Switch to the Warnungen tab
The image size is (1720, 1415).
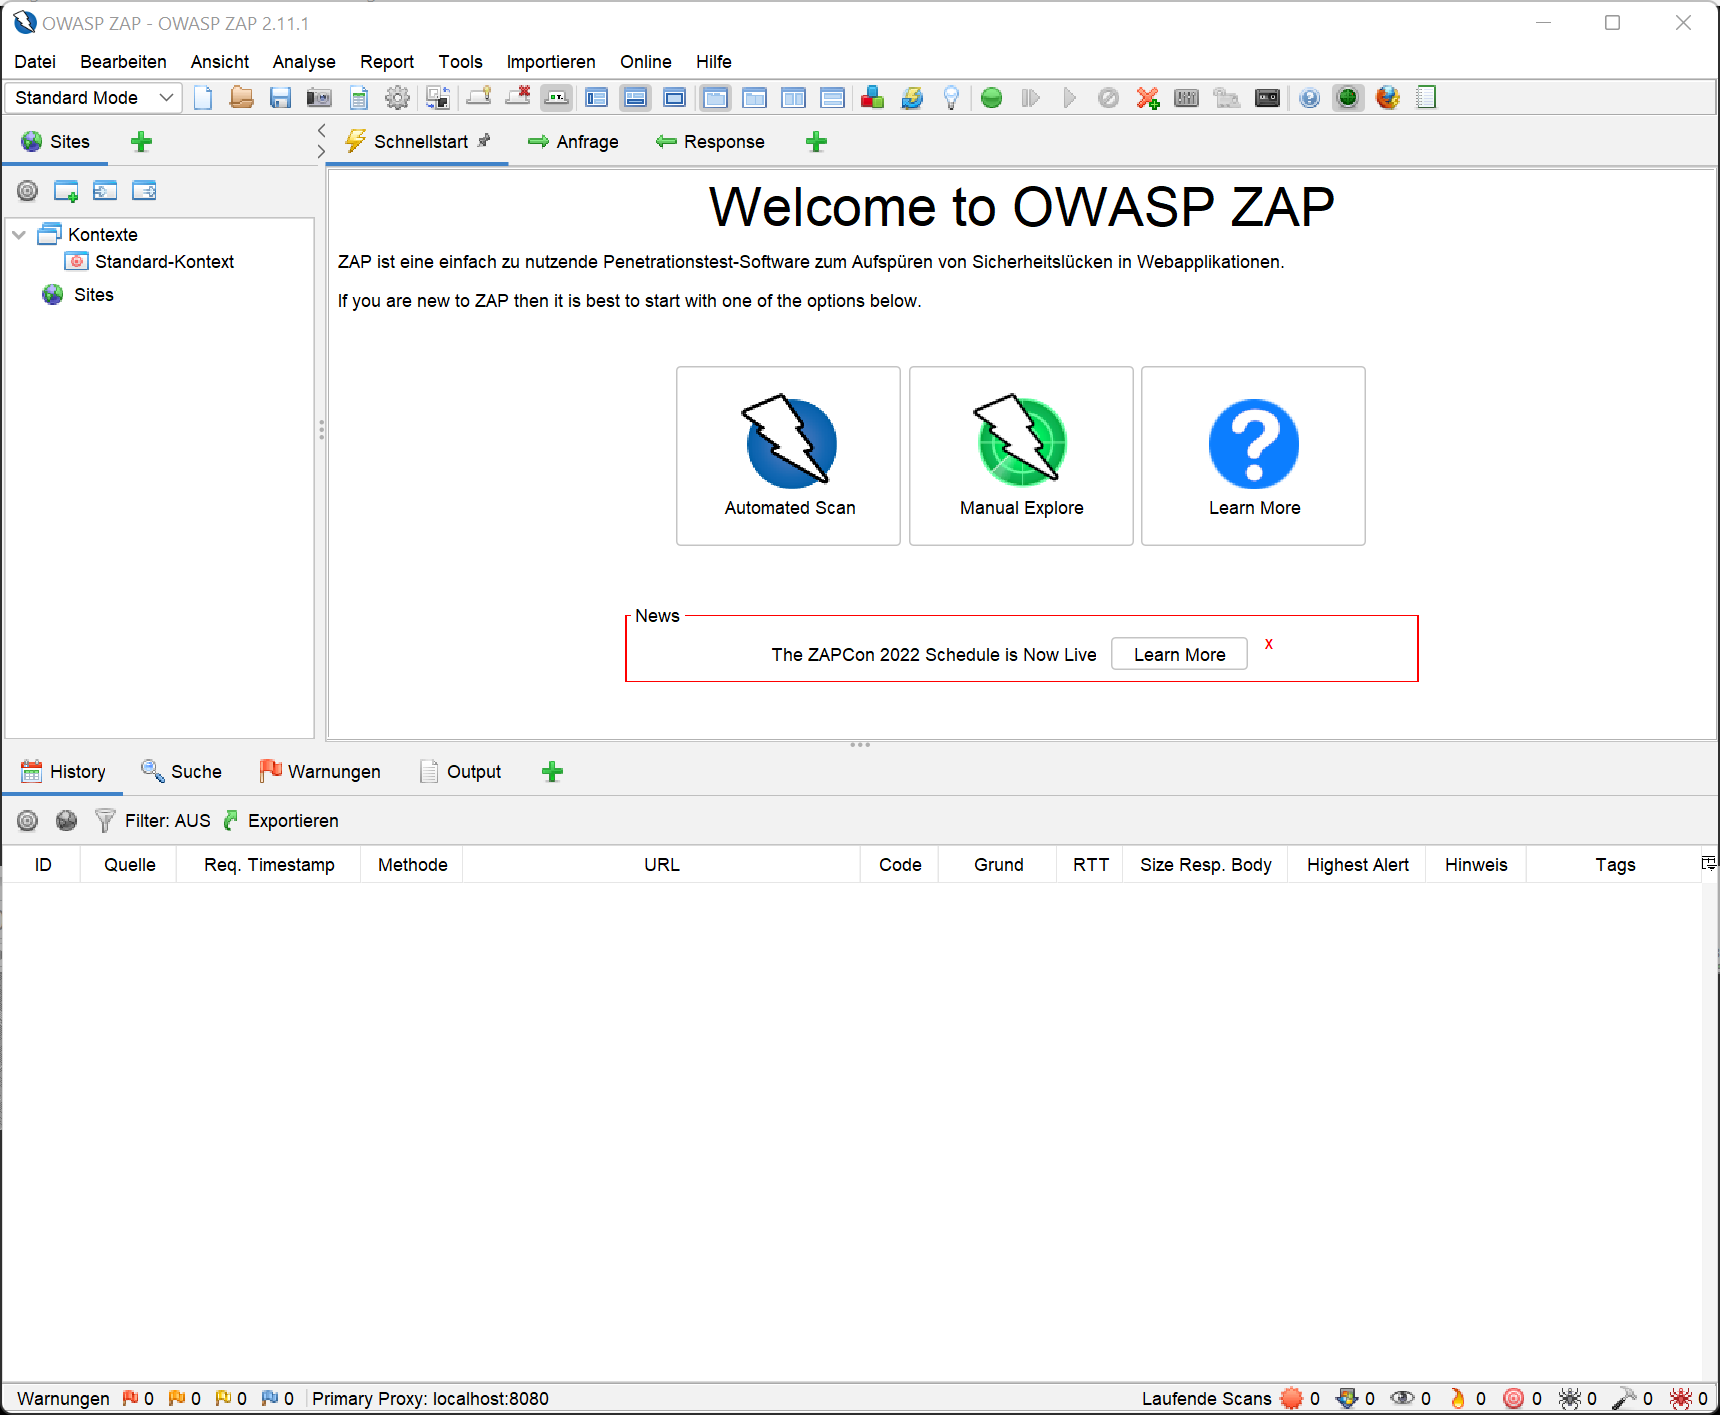(320, 772)
